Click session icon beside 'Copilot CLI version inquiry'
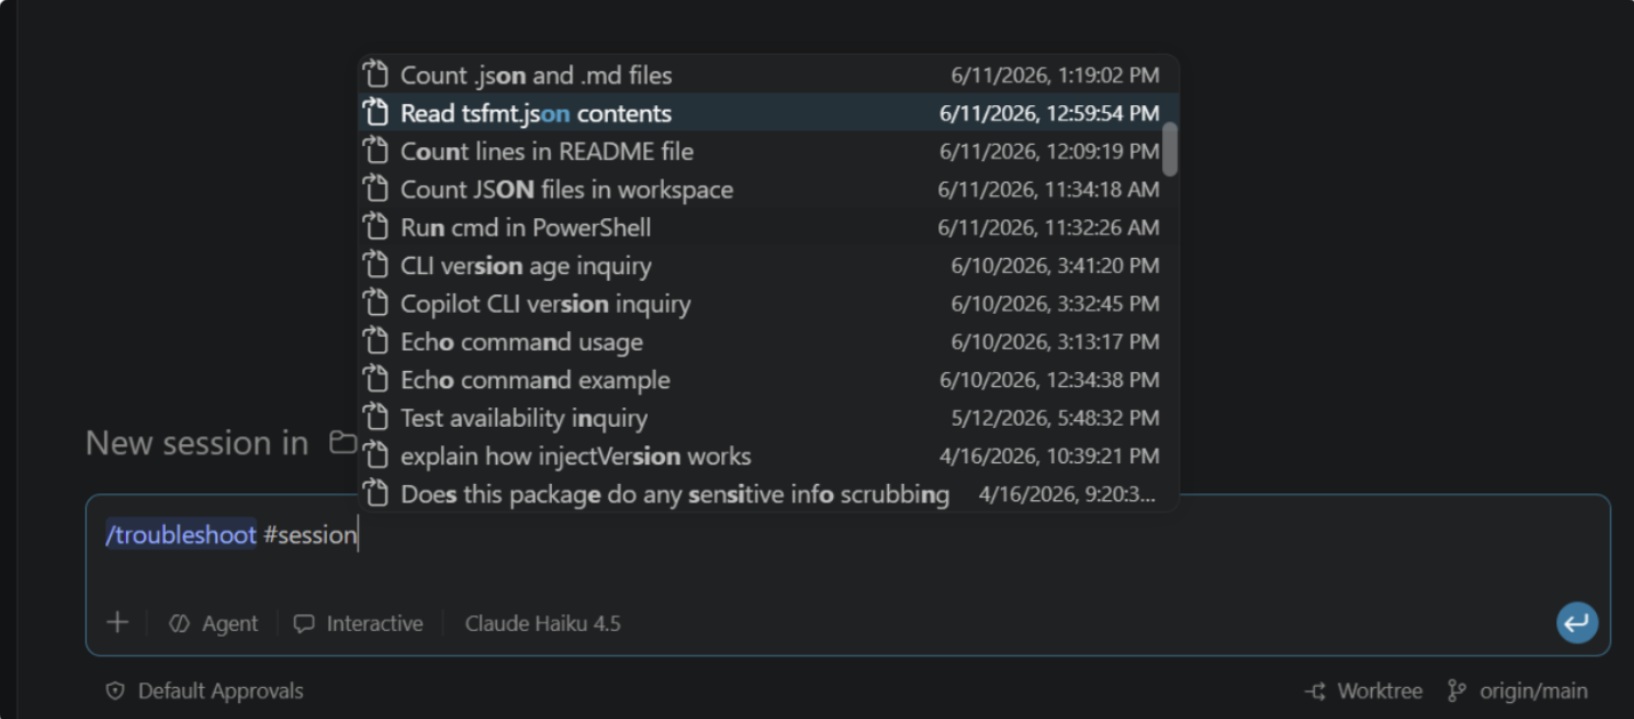 (x=375, y=303)
